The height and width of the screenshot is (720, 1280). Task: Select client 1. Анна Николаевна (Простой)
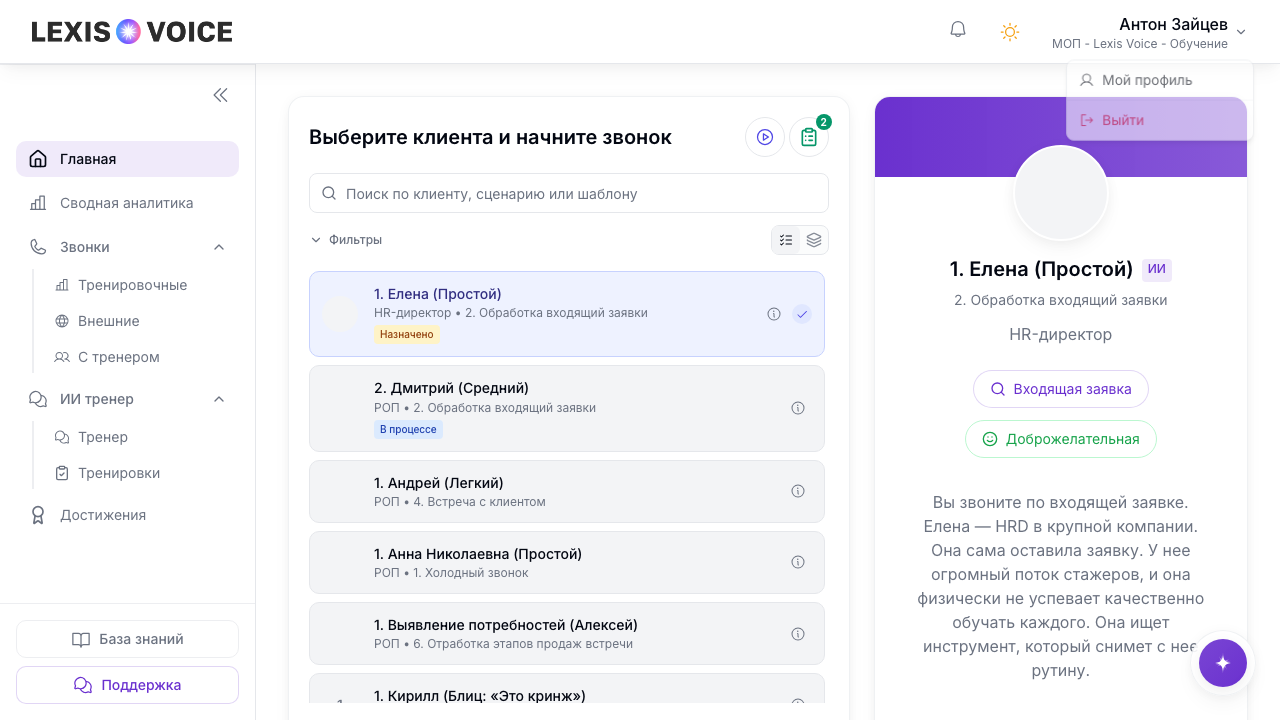click(567, 562)
